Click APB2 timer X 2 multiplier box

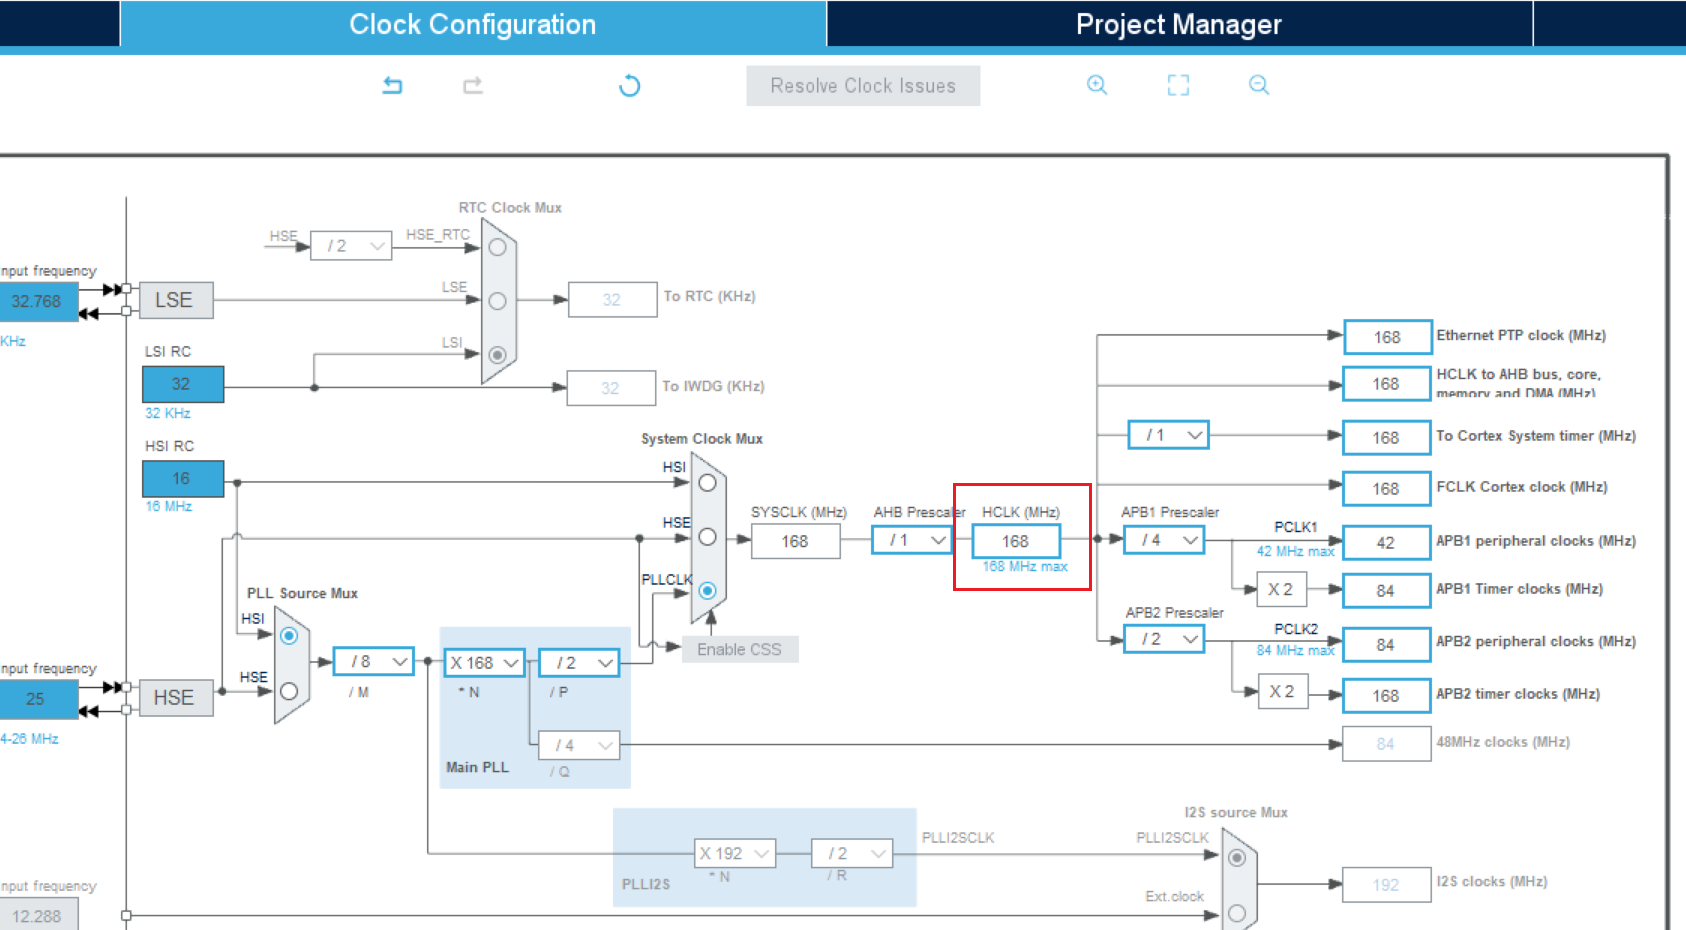(1282, 691)
